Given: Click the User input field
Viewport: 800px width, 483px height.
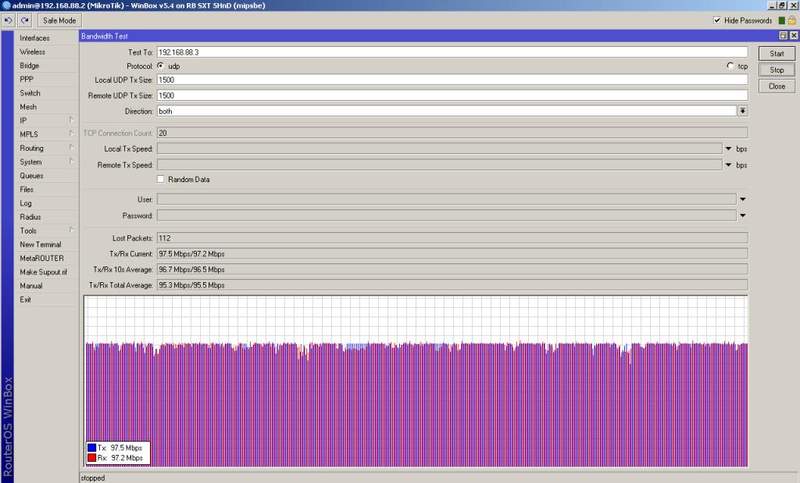Looking at the screenshot, I should tap(446, 199).
